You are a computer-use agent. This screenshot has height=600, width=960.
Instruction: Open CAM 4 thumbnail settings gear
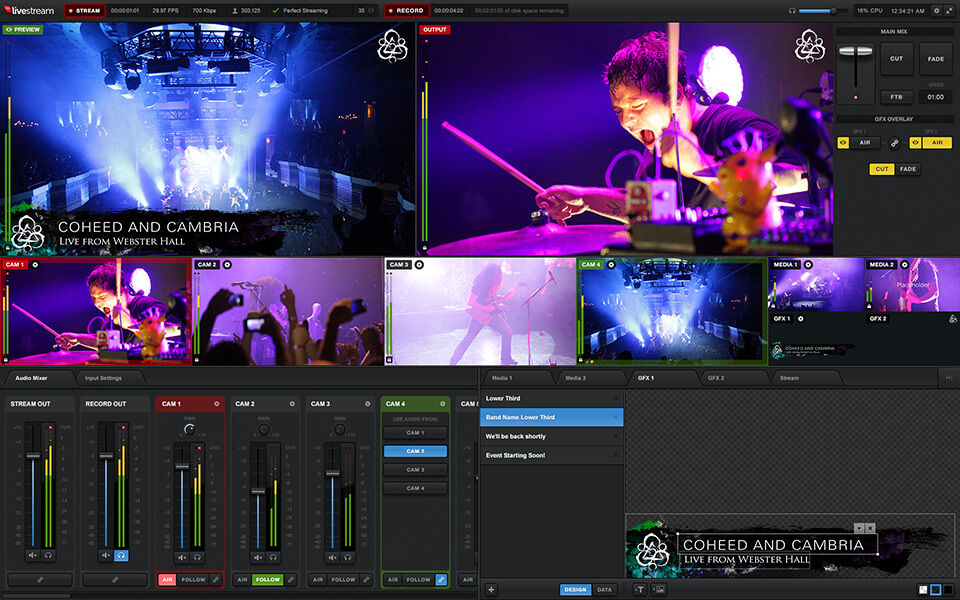click(611, 264)
